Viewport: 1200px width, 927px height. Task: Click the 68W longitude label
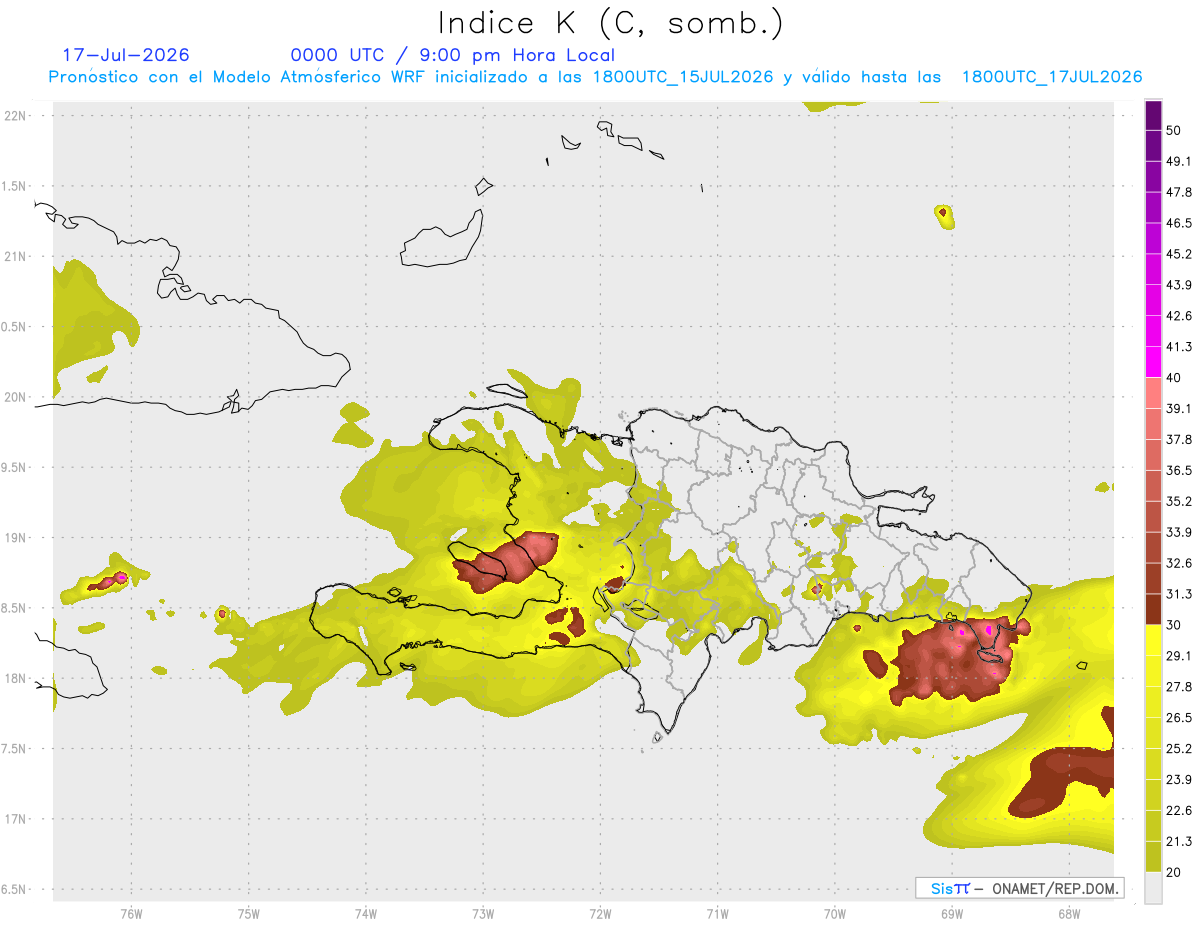click(1068, 914)
